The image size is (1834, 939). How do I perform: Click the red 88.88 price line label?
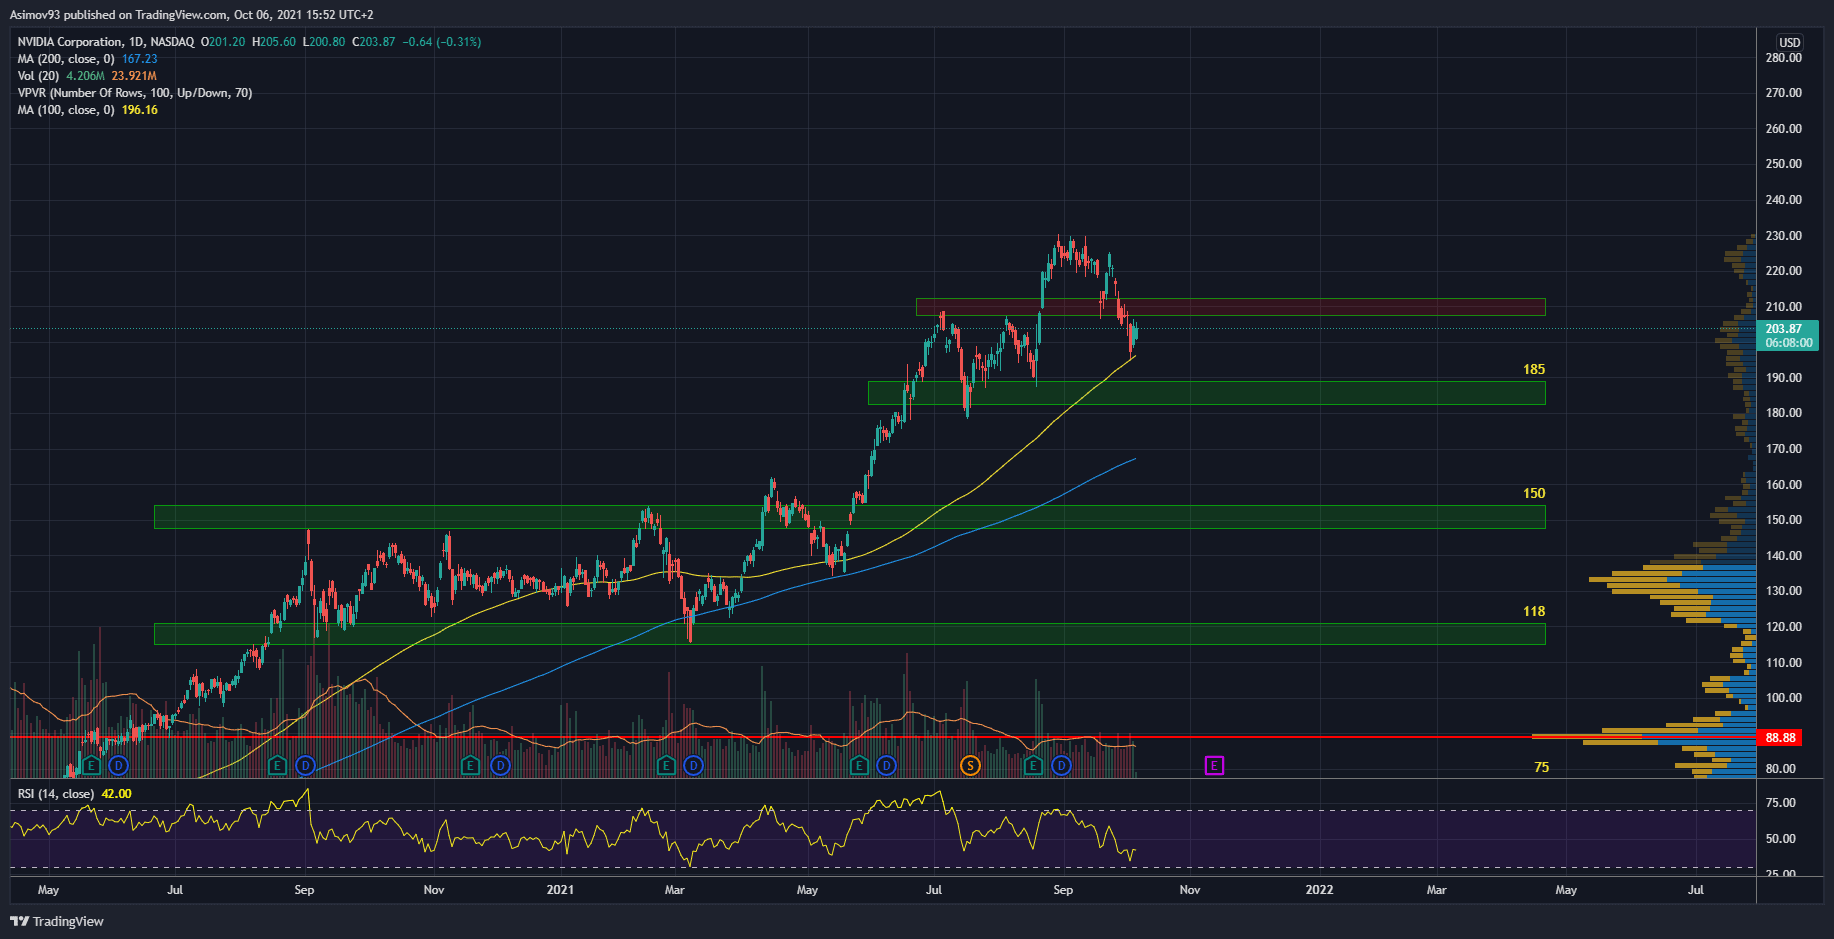pyautogui.click(x=1780, y=738)
